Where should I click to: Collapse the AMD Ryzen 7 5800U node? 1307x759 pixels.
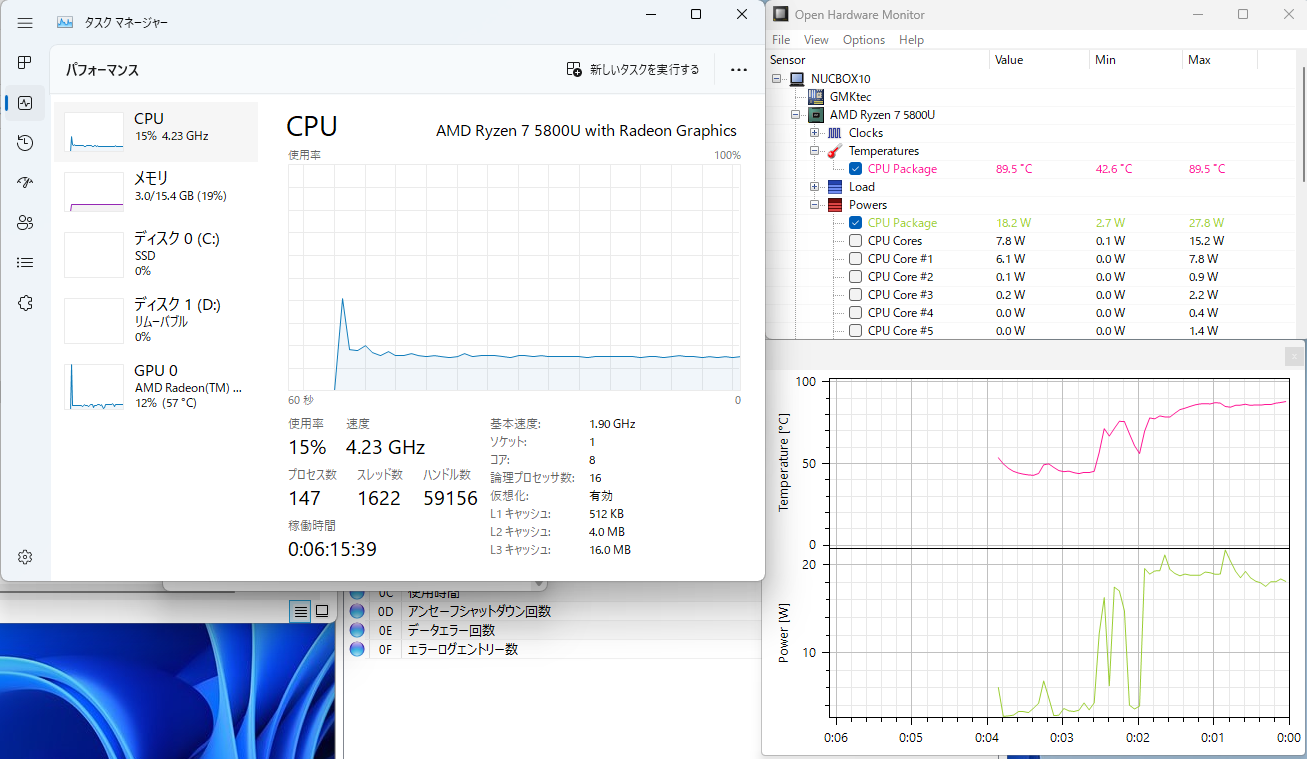point(796,115)
